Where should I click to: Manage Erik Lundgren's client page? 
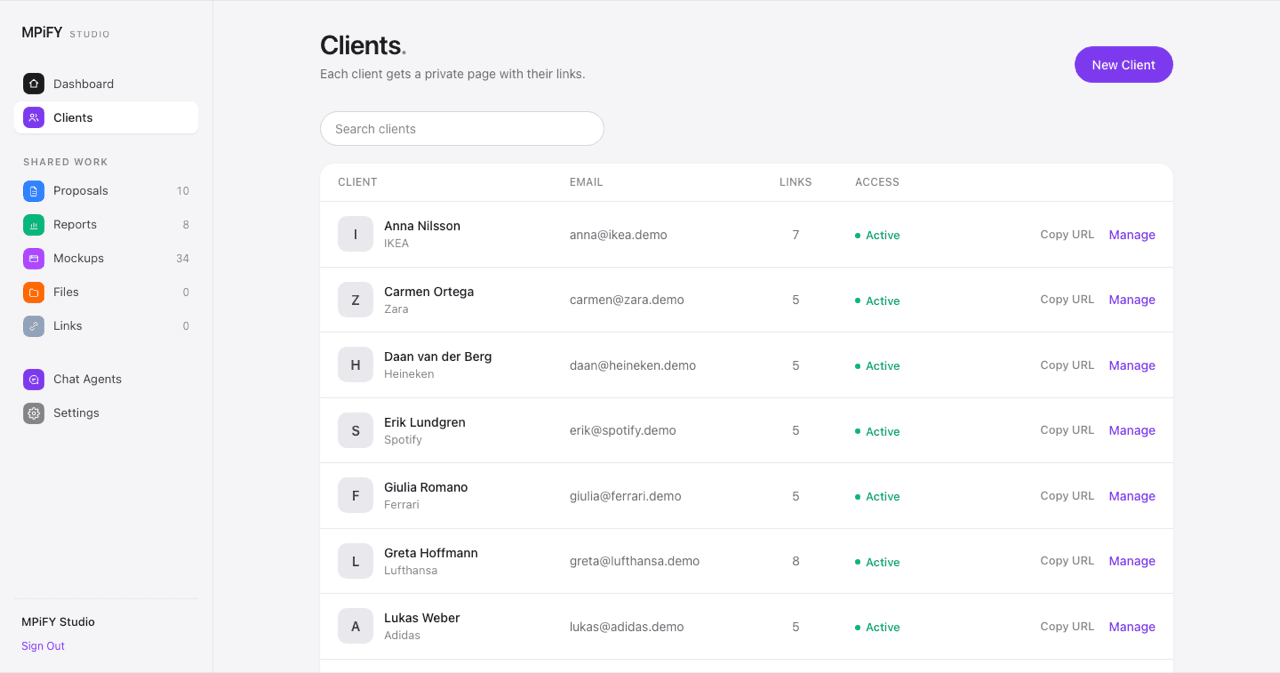pyautogui.click(x=1132, y=431)
